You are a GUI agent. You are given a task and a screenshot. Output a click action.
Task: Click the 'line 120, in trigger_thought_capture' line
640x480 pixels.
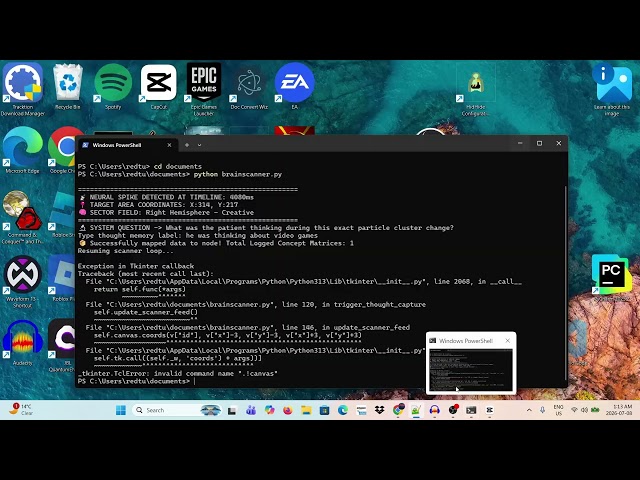[x=256, y=304]
